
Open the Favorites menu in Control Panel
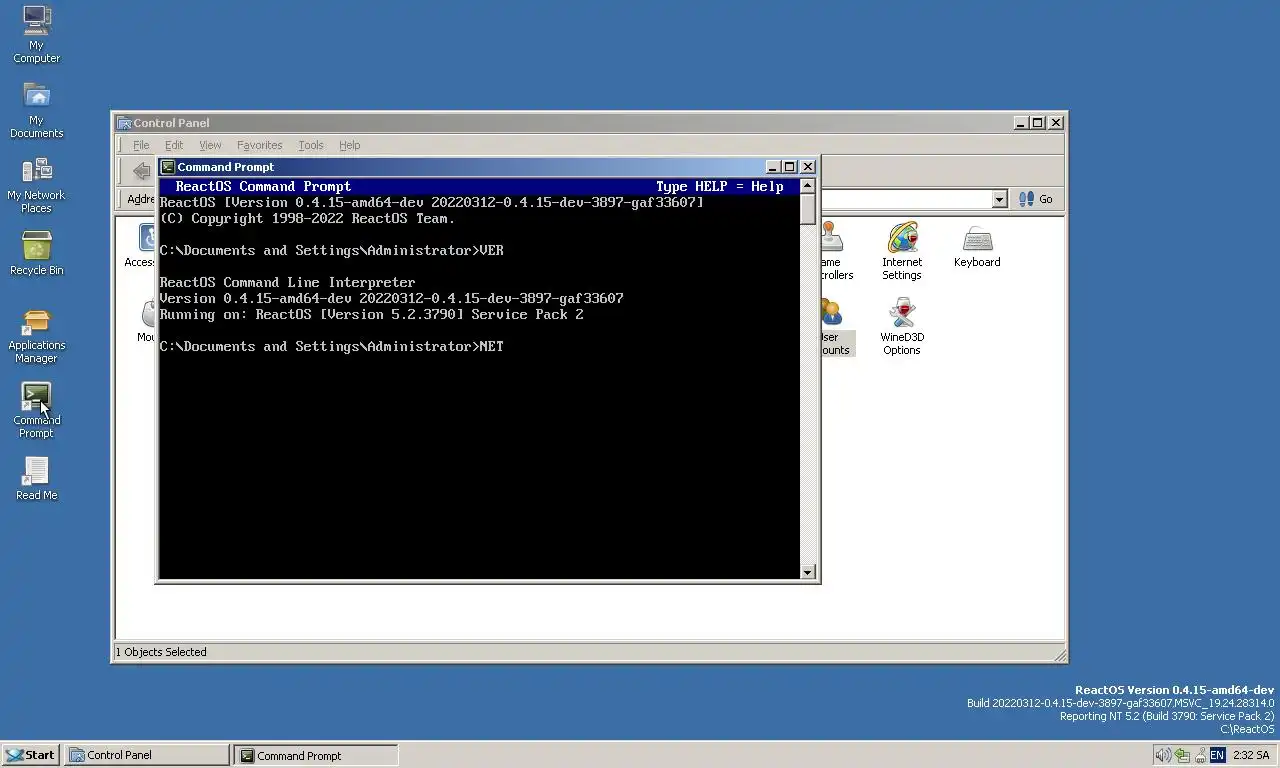click(259, 145)
